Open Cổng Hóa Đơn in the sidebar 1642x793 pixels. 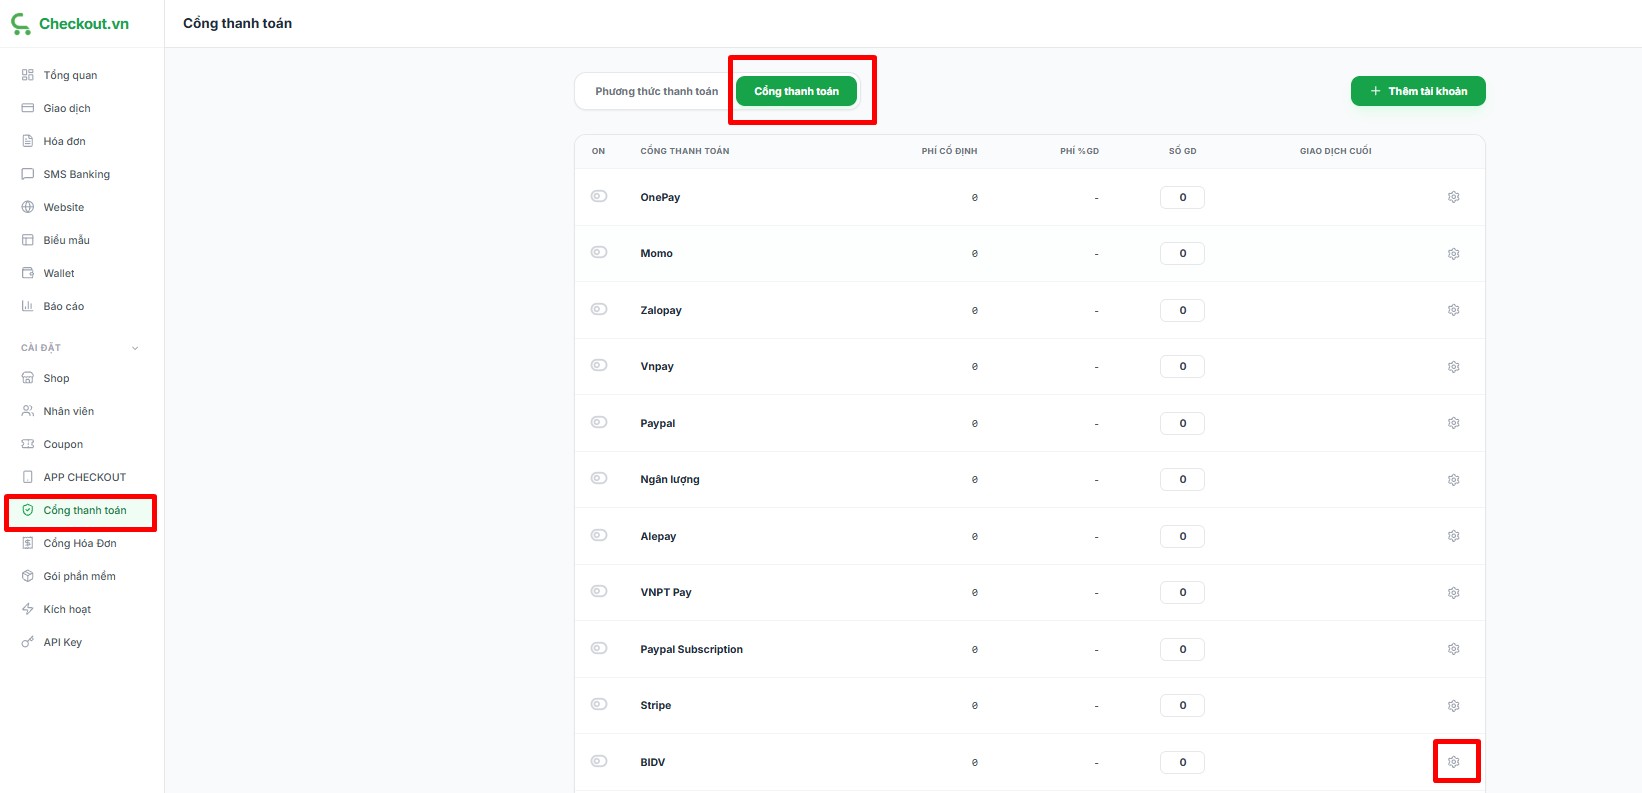[x=79, y=543]
